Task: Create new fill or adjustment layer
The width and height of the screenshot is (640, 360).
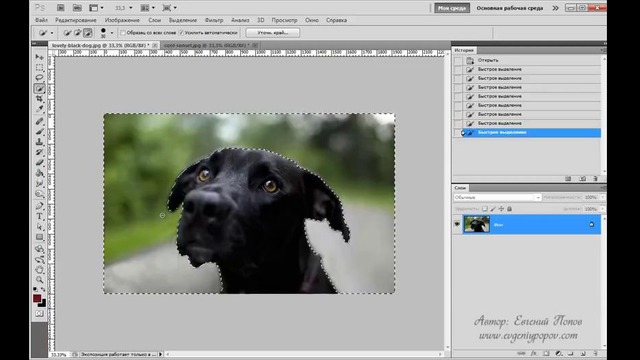Action: [558, 353]
